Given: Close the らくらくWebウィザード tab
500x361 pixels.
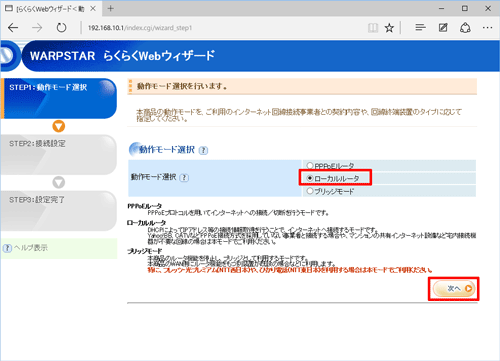Looking at the screenshot, I should pos(93,9).
